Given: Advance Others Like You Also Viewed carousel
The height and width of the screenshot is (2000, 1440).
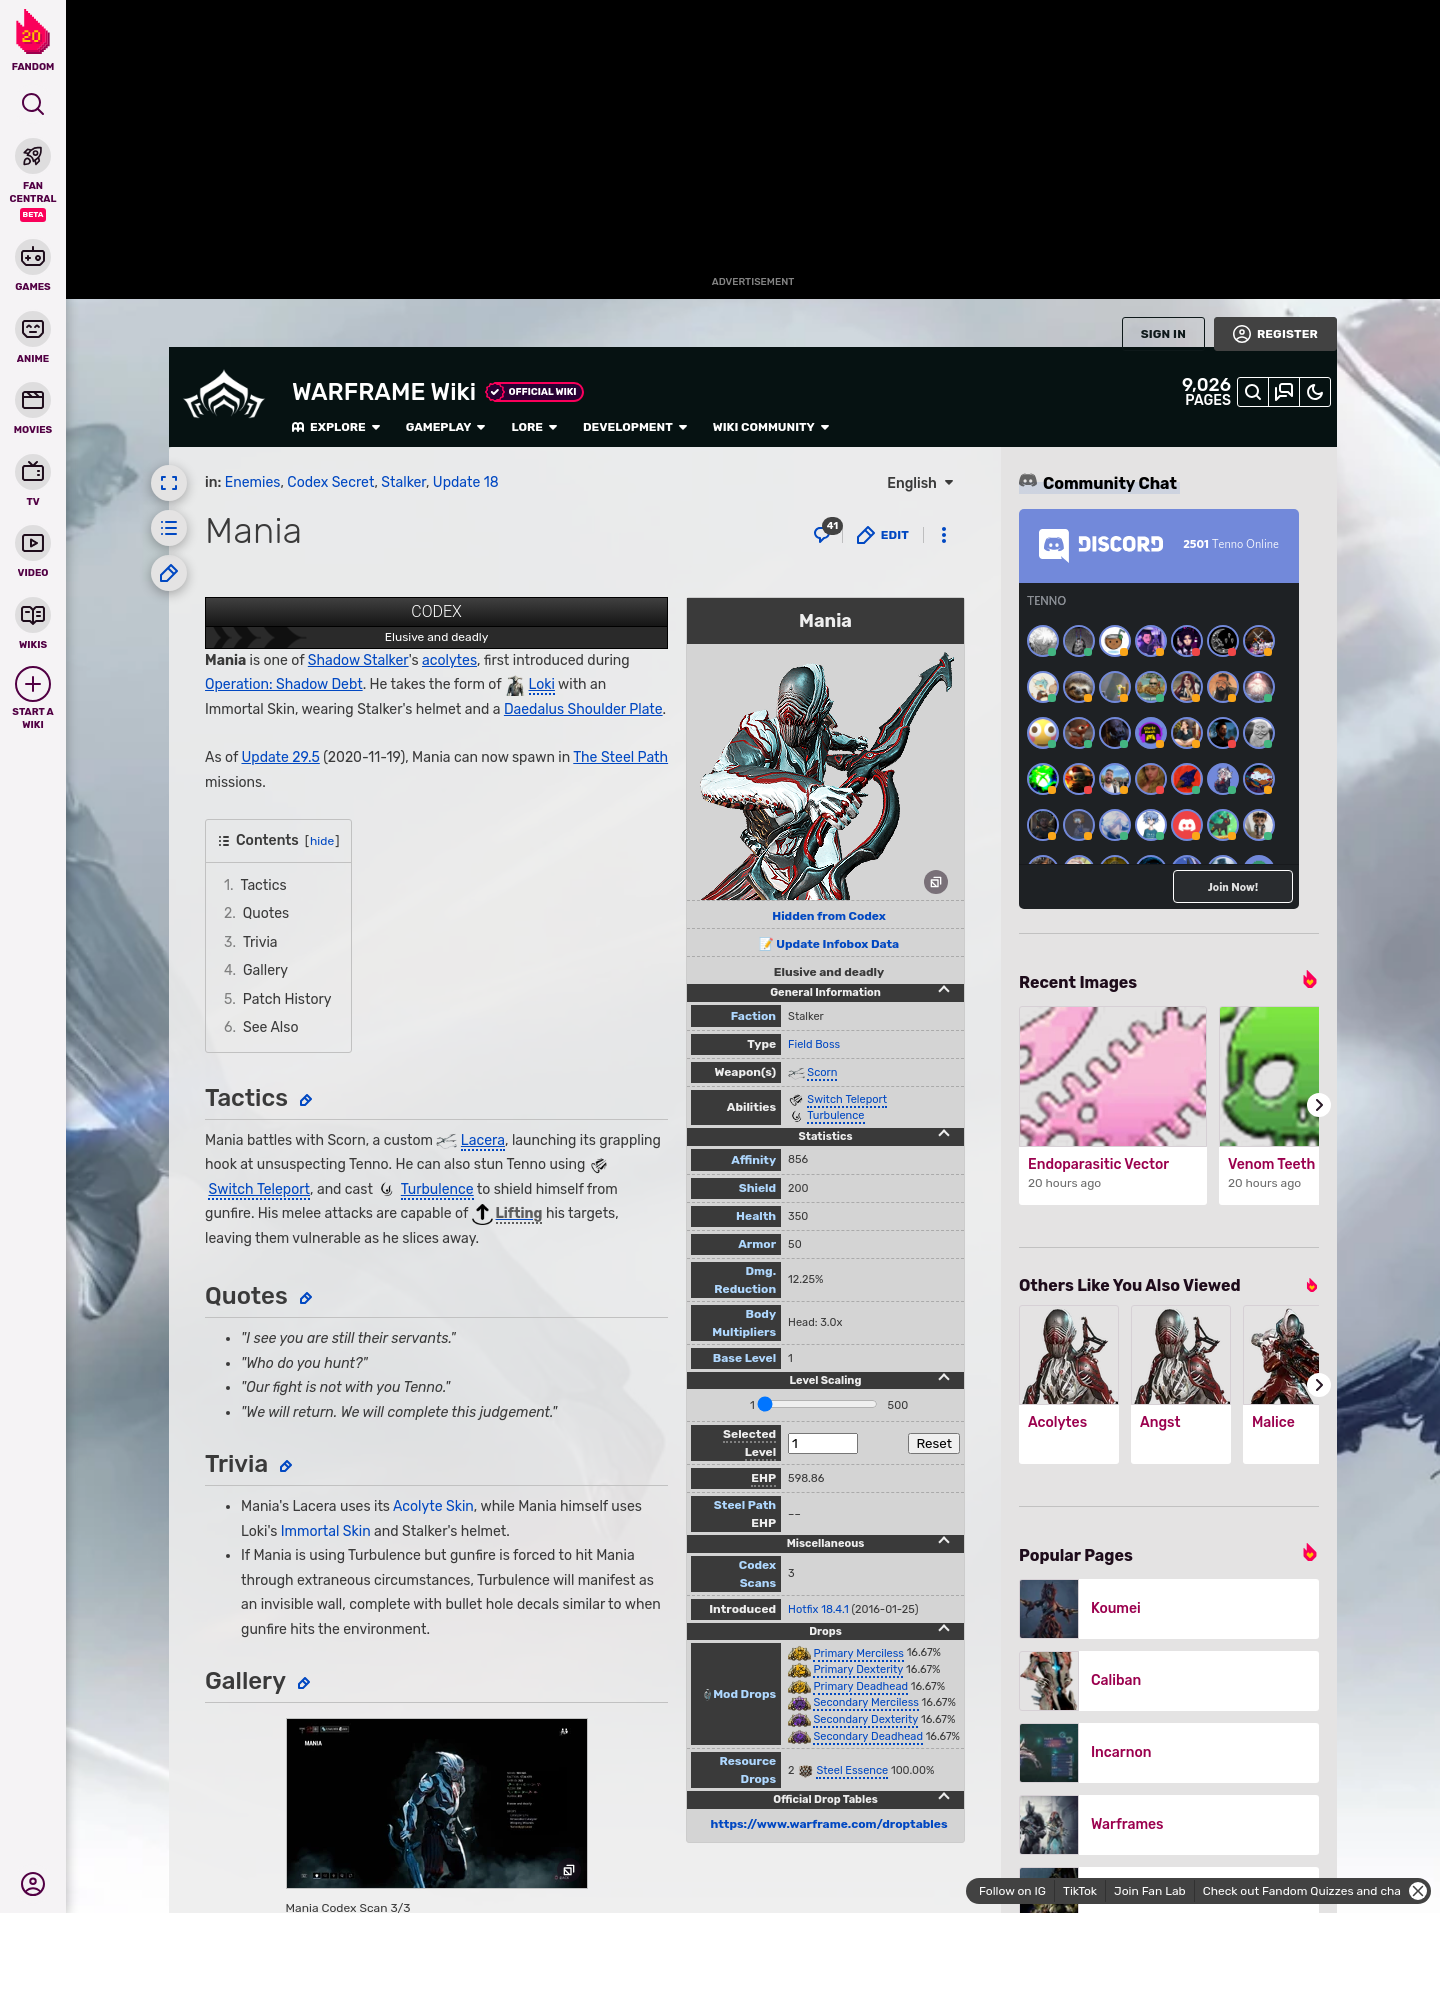Looking at the screenshot, I should point(1318,1385).
